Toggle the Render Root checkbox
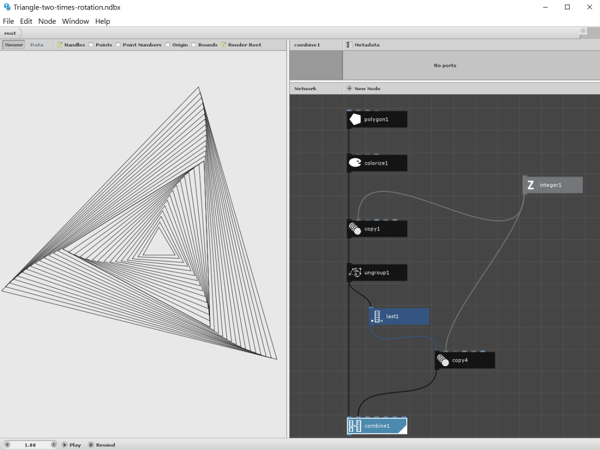Viewport: 600px width, 450px height. (224, 45)
